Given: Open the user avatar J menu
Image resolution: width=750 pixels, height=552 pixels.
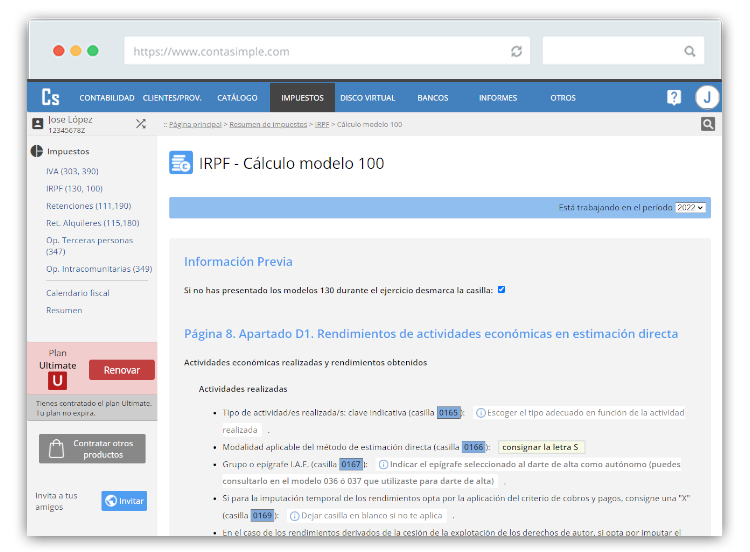Looking at the screenshot, I should (707, 97).
